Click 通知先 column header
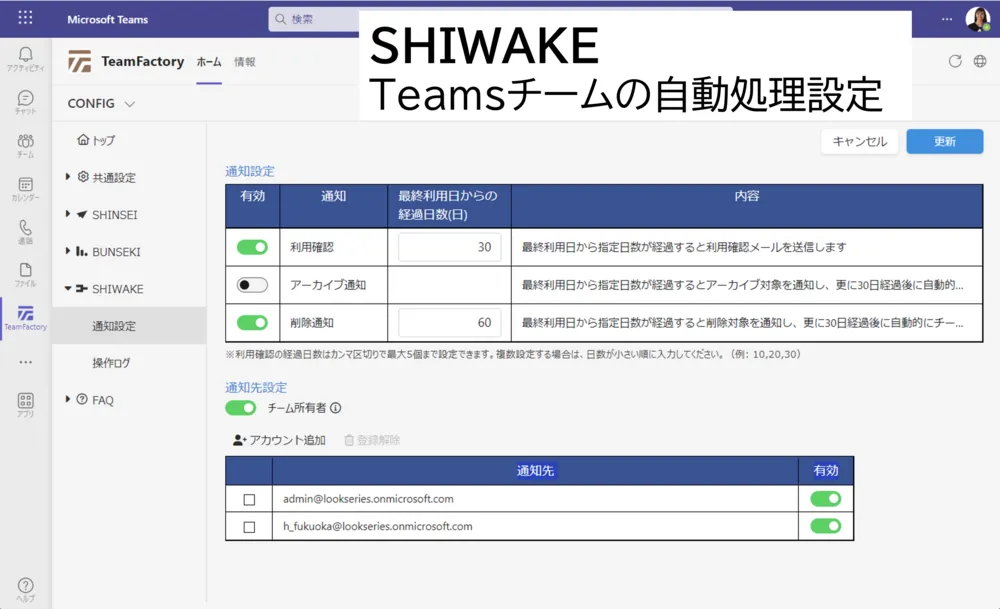Viewport: 1000px width, 609px height. pyautogui.click(x=535, y=471)
